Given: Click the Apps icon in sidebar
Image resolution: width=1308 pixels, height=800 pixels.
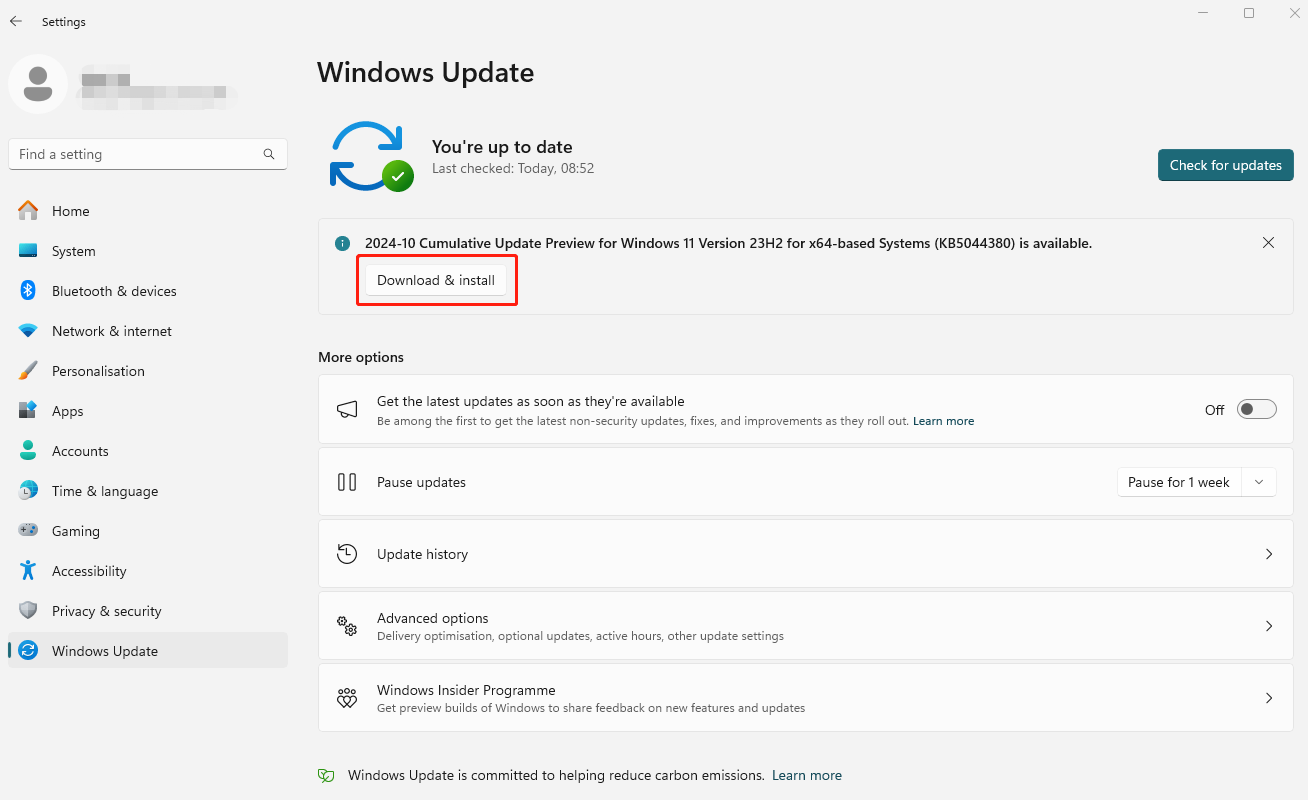Looking at the screenshot, I should (28, 411).
